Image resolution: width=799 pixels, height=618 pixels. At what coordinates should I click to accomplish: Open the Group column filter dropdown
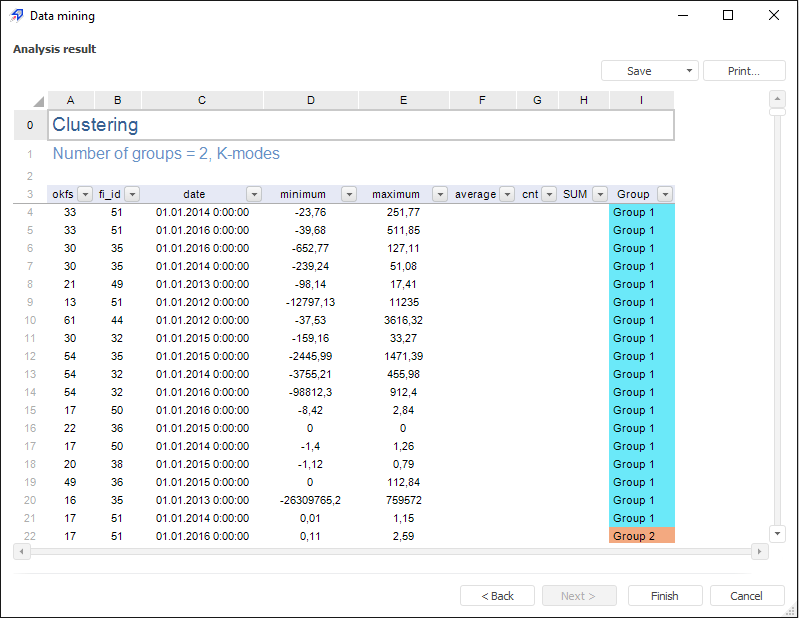coord(665,194)
